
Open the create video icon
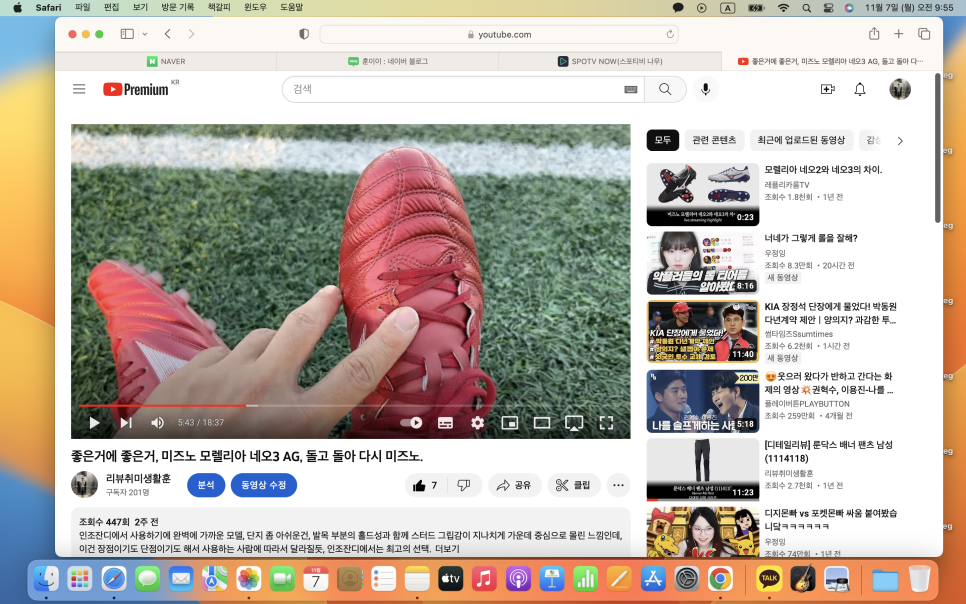827,89
